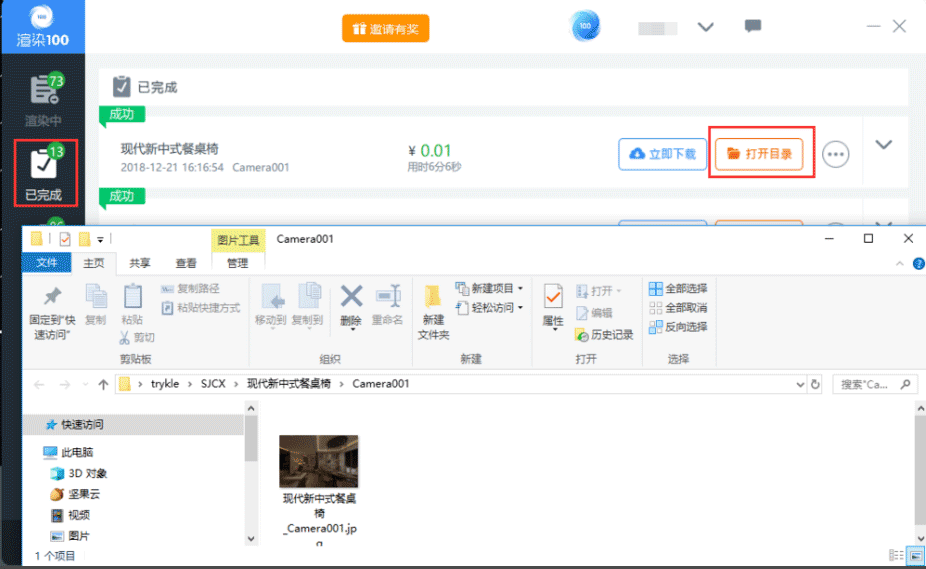Click the 打开目录 open folder button

click(760, 154)
